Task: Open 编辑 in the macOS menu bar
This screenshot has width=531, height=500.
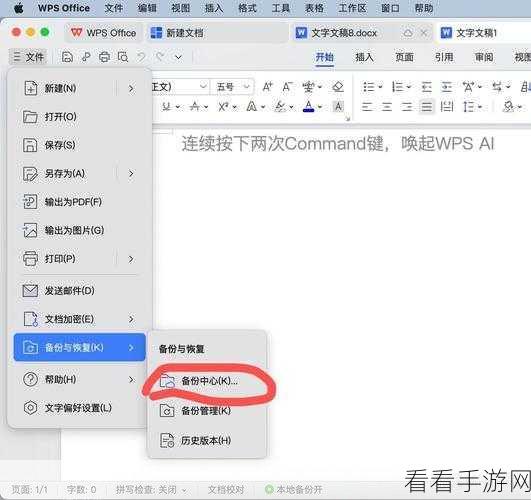Action: coord(147,8)
